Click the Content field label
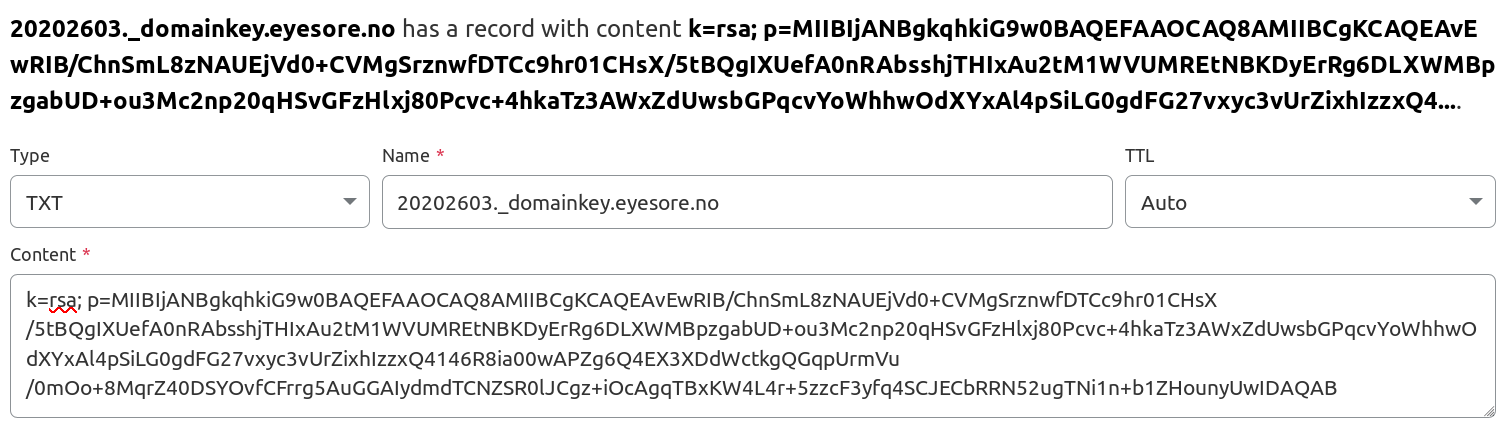 pyautogui.click(x=43, y=254)
